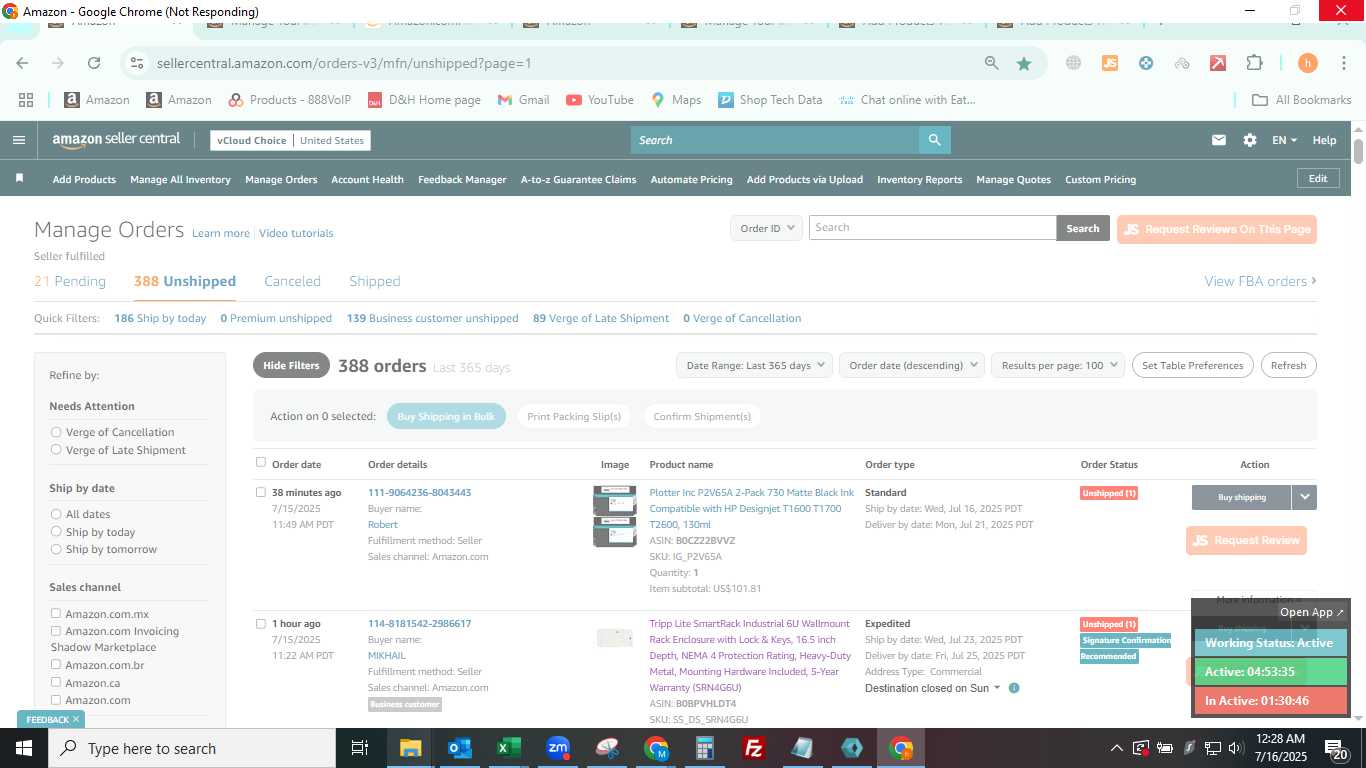Viewport: 1366px width, 768px height.
Task: Open the YouTube bookmark
Action: 600,99
